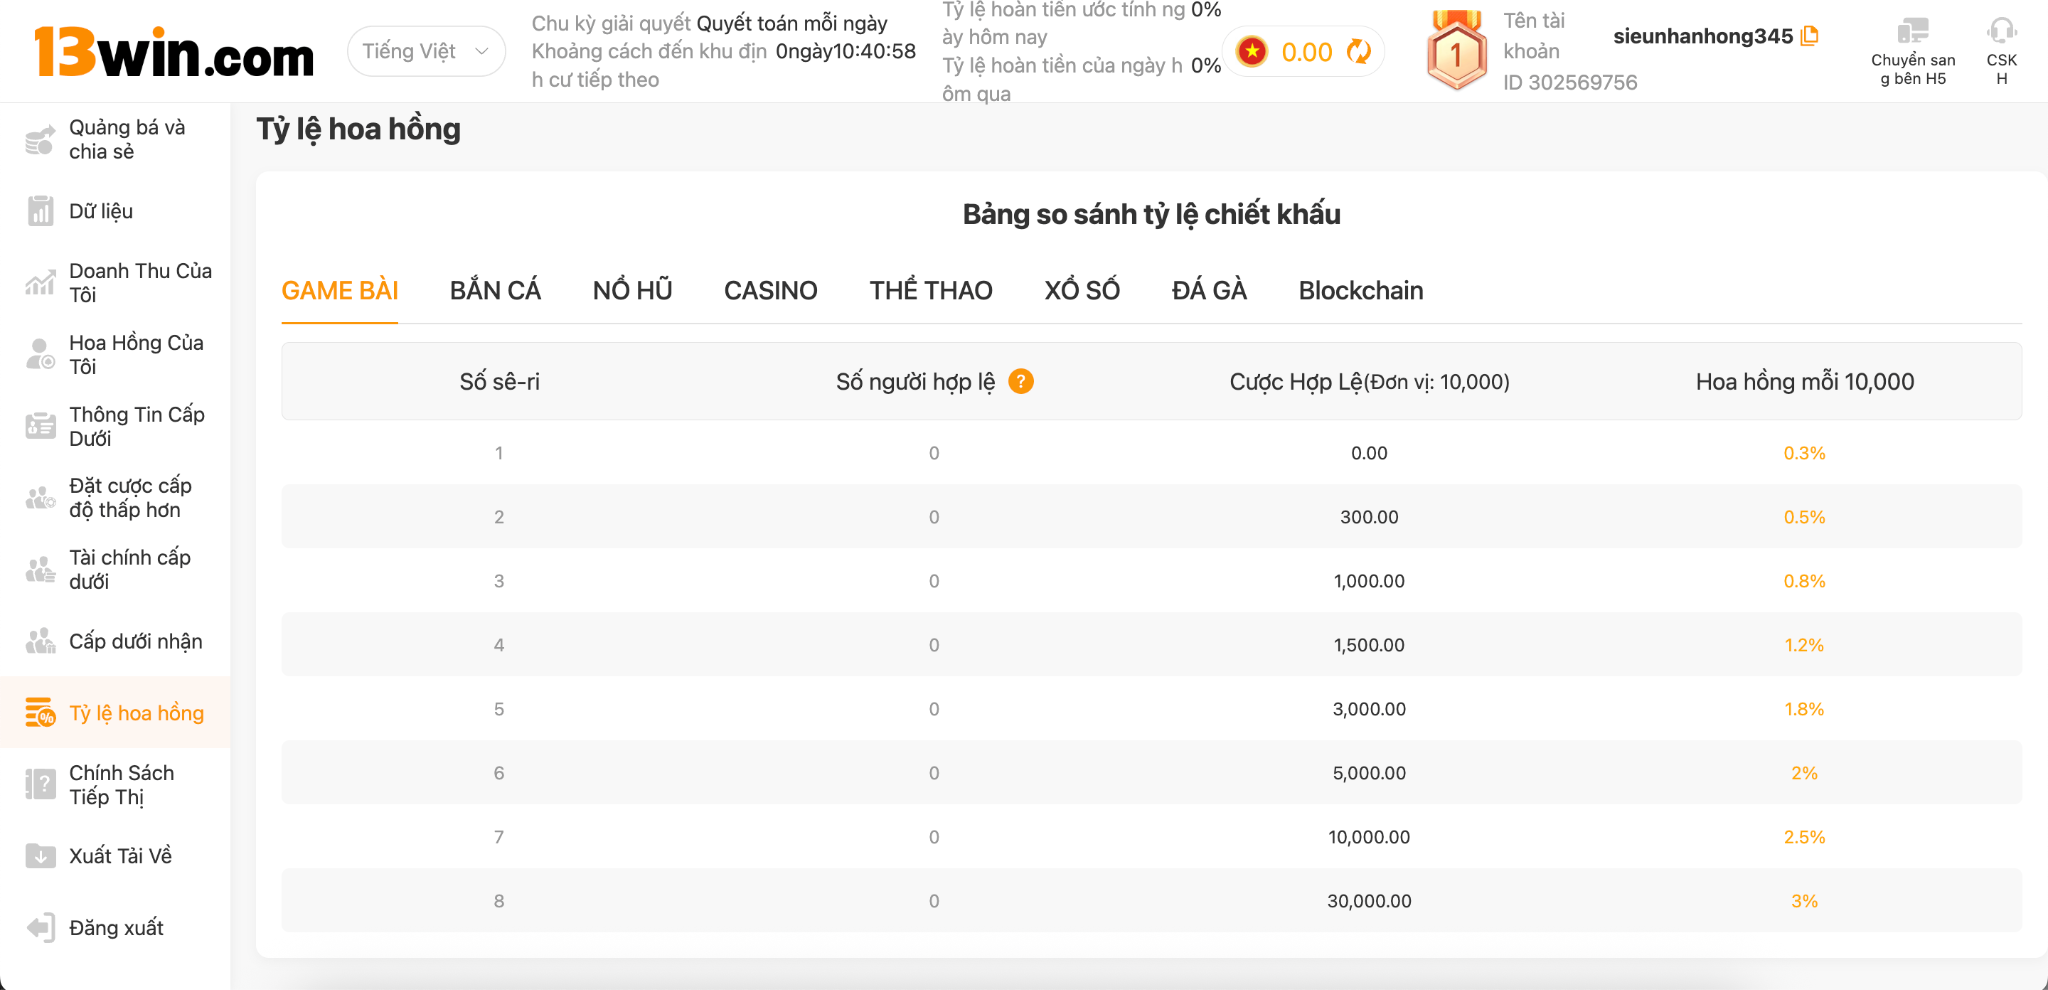2048x990 pixels.
Task: Click the VIP level 1 medal badge
Action: pyautogui.click(x=1456, y=52)
